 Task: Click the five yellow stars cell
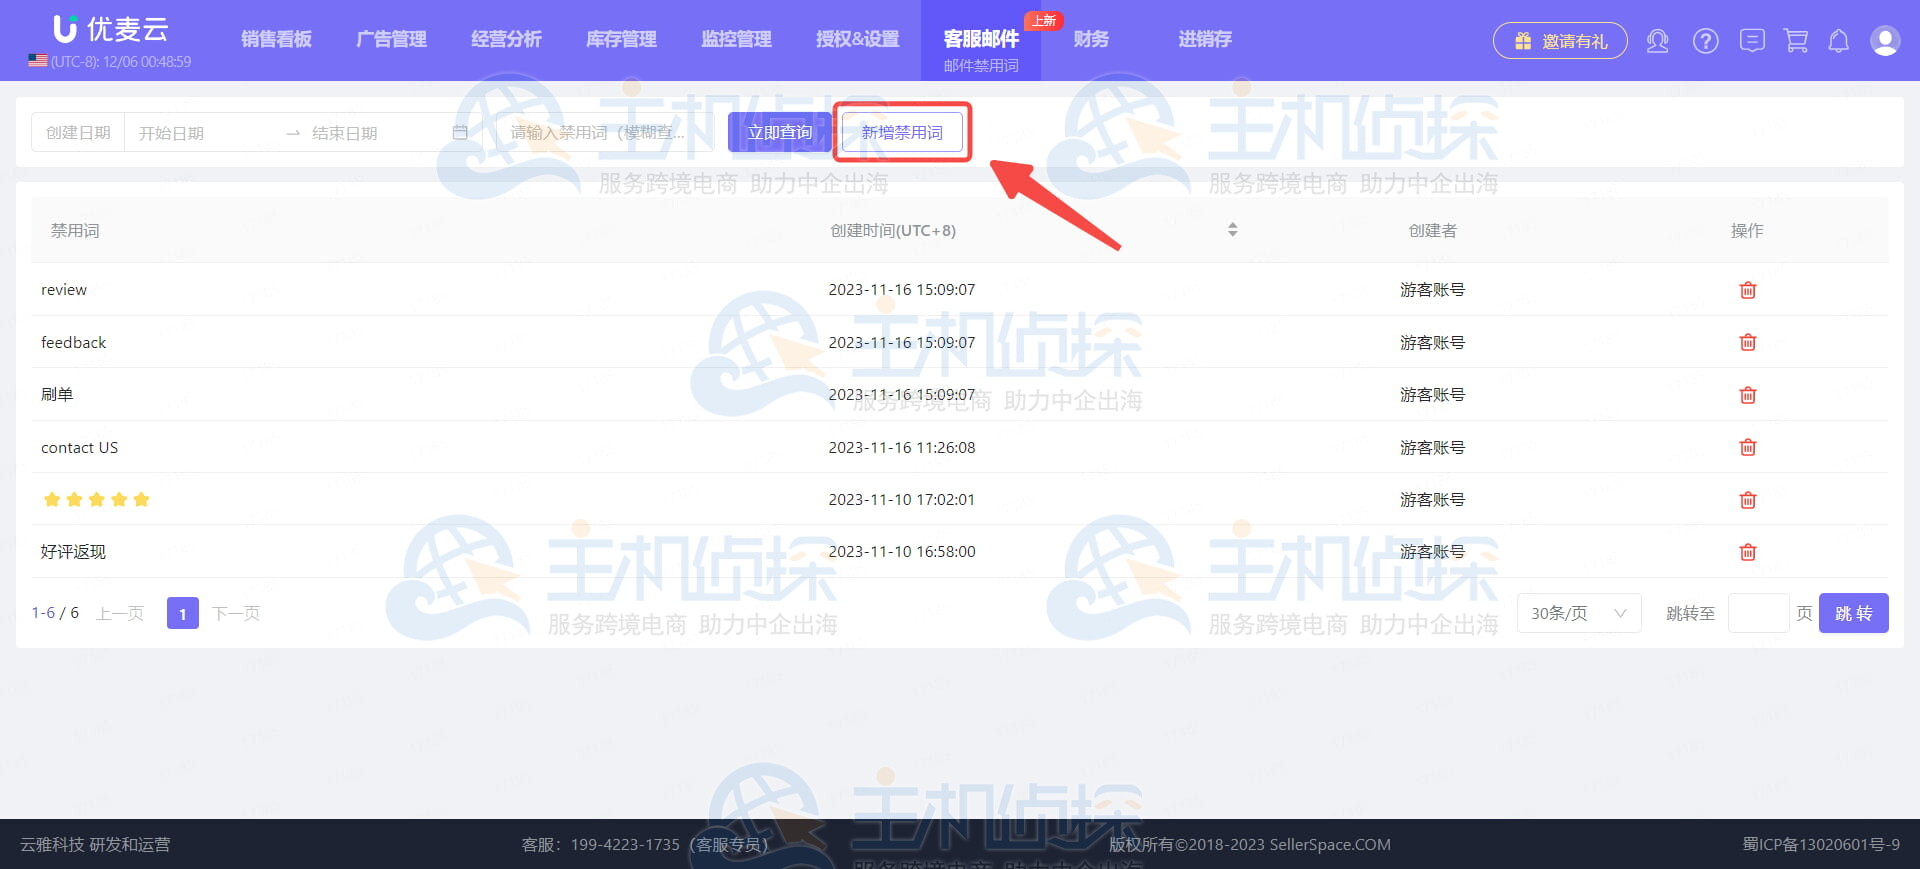96,500
